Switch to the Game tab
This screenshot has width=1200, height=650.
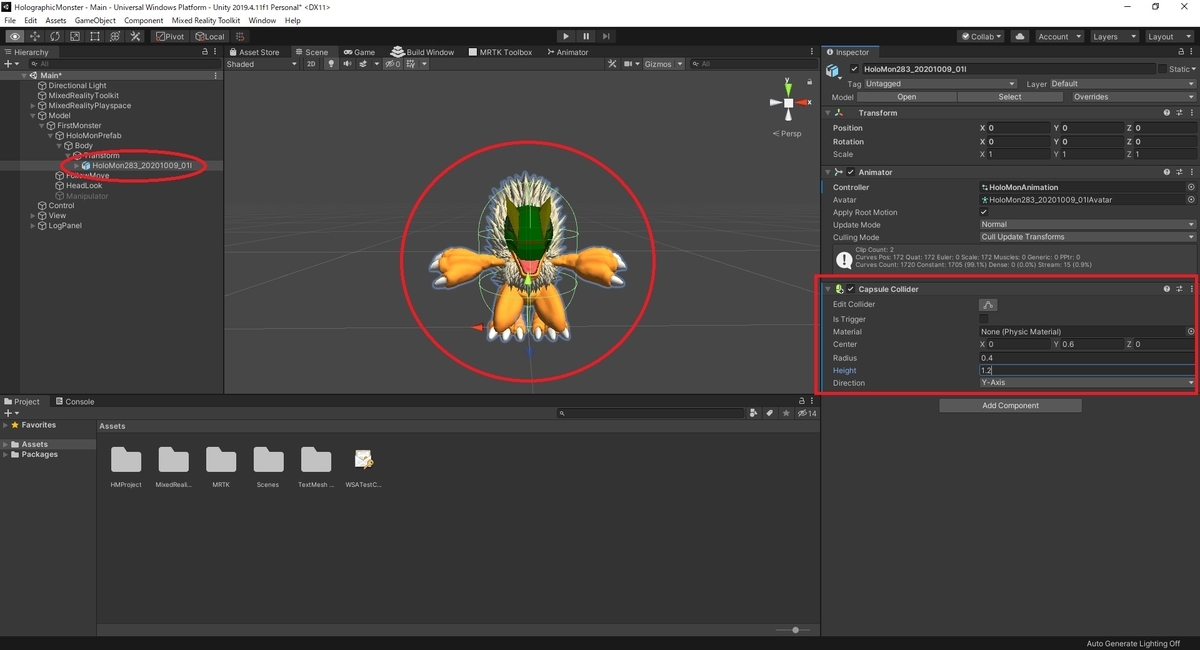[x=359, y=52]
